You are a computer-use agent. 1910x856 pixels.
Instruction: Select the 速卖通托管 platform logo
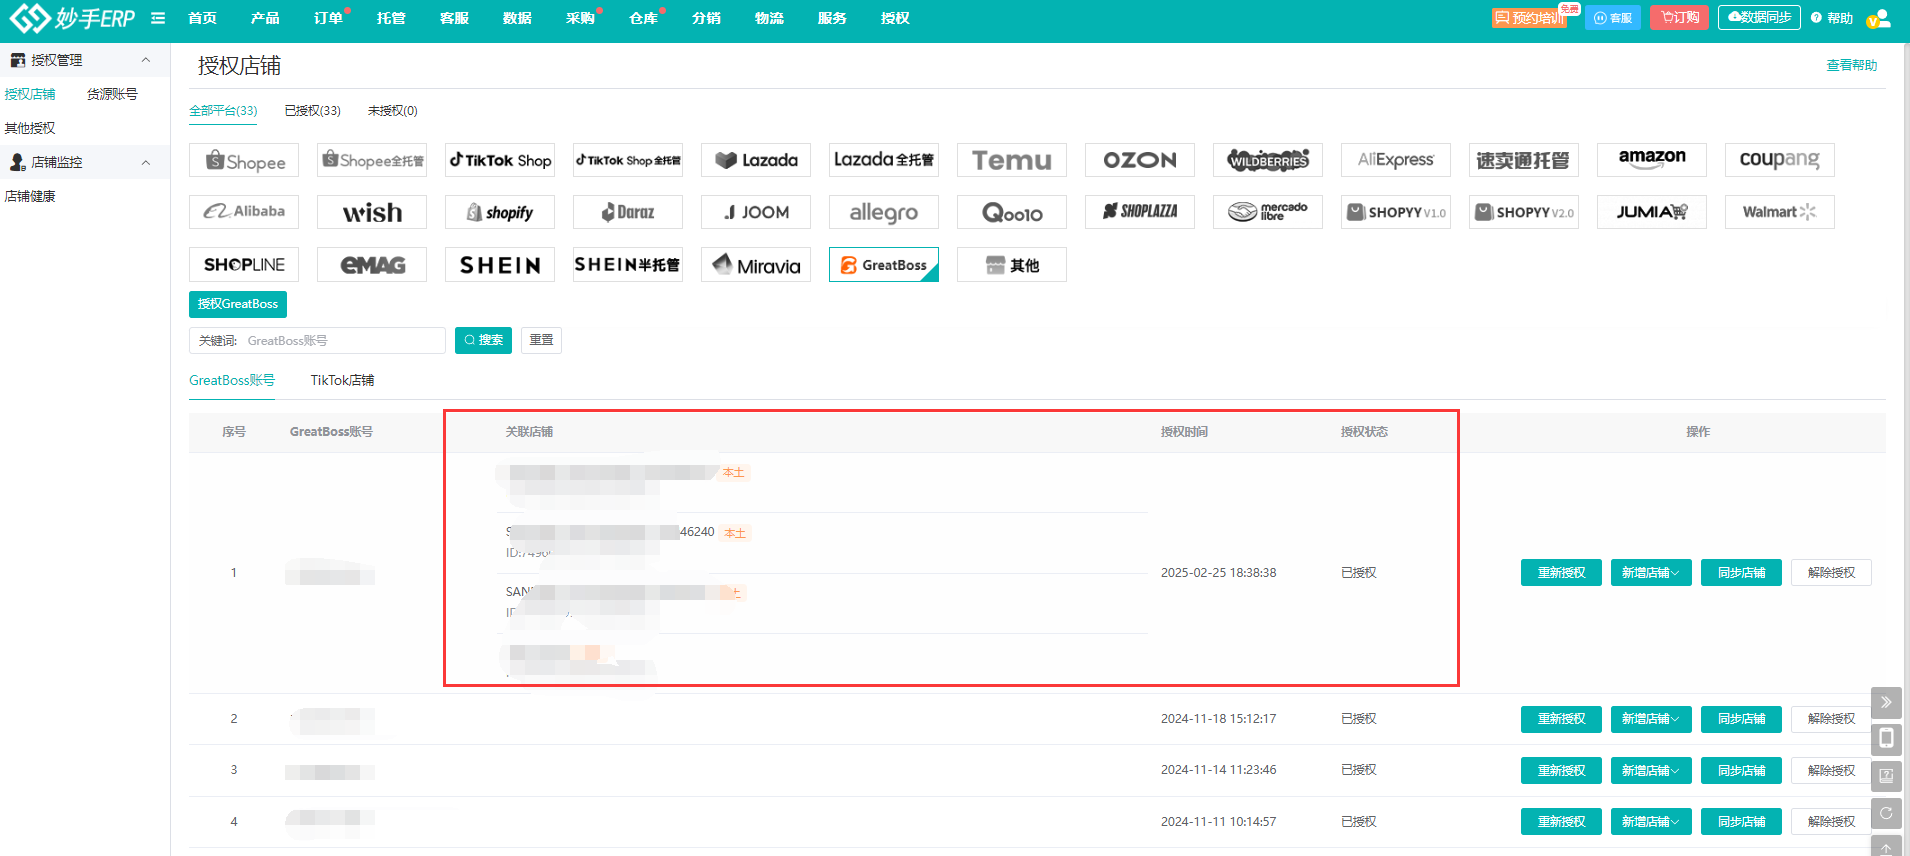(1524, 160)
